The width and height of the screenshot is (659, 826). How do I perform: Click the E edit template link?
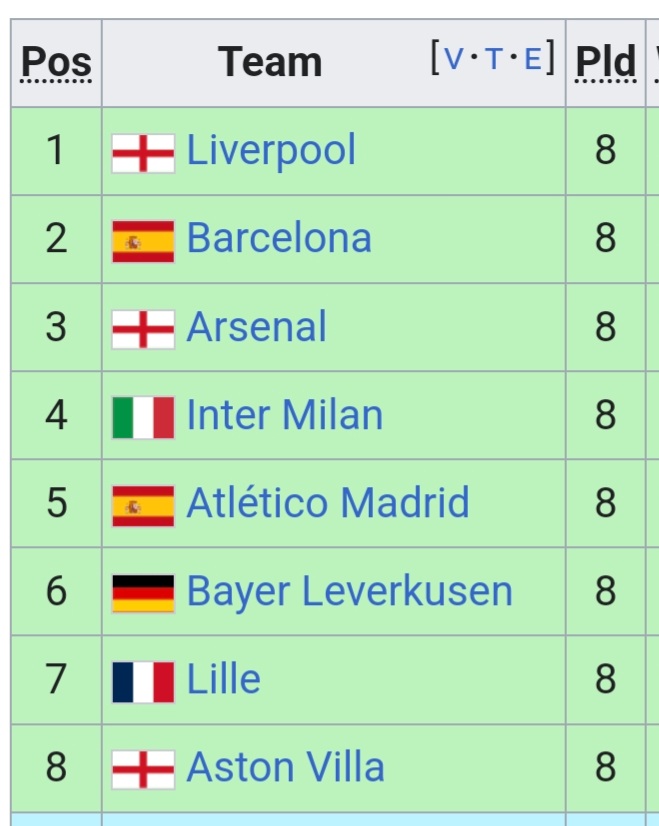tap(533, 58)
